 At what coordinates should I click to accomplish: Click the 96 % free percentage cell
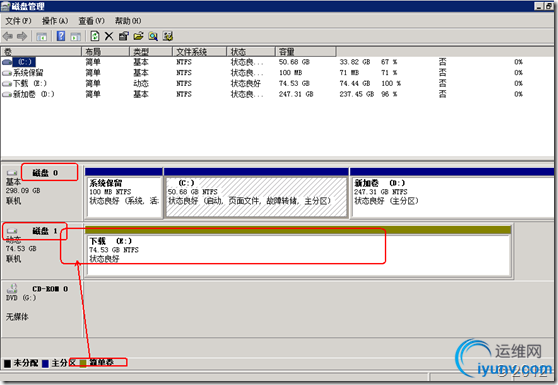[389, 94]
